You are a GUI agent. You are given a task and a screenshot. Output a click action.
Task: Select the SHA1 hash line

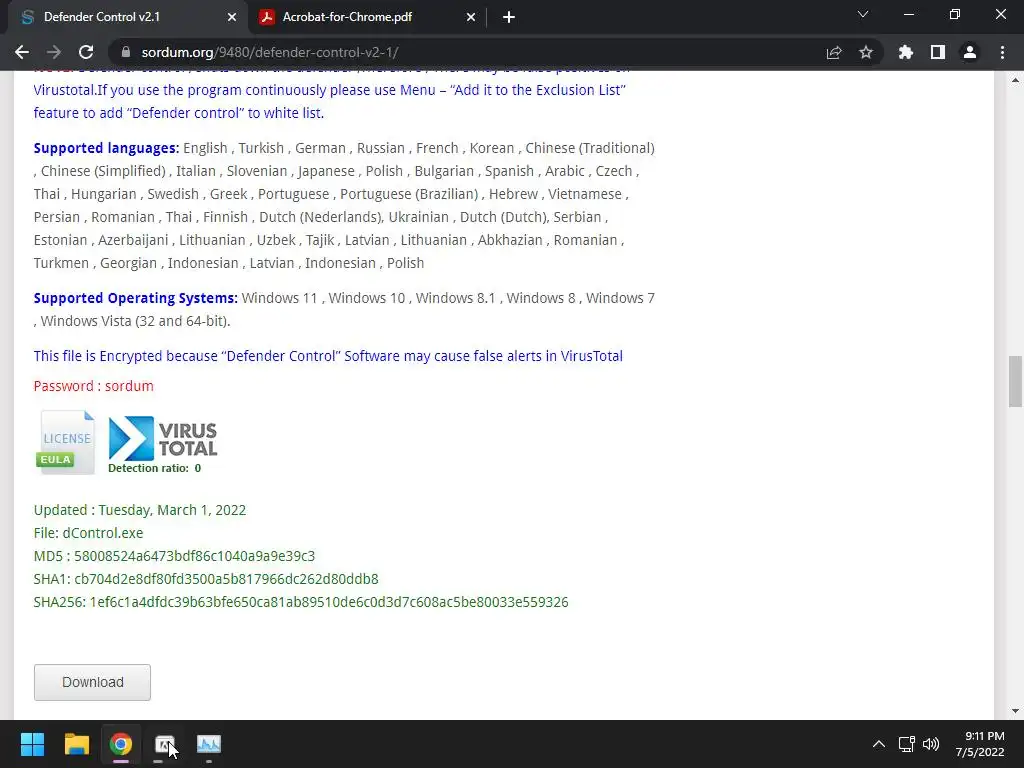point(206,579)
